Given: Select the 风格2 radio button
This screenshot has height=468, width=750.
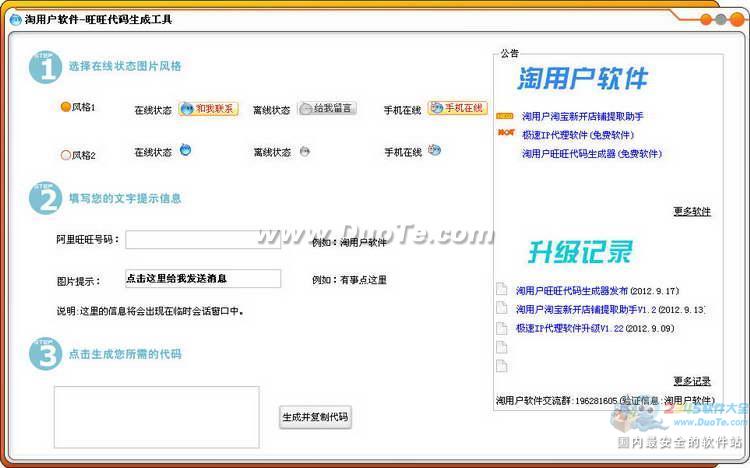Looking at the screenshot, I should (66, 155).
